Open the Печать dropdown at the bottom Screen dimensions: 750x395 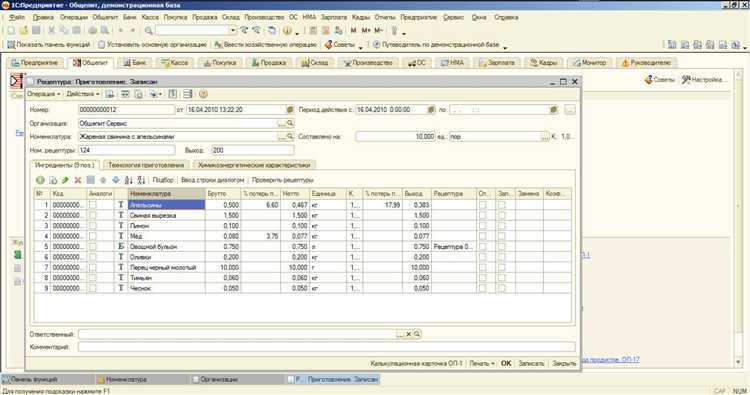(481, 363)
